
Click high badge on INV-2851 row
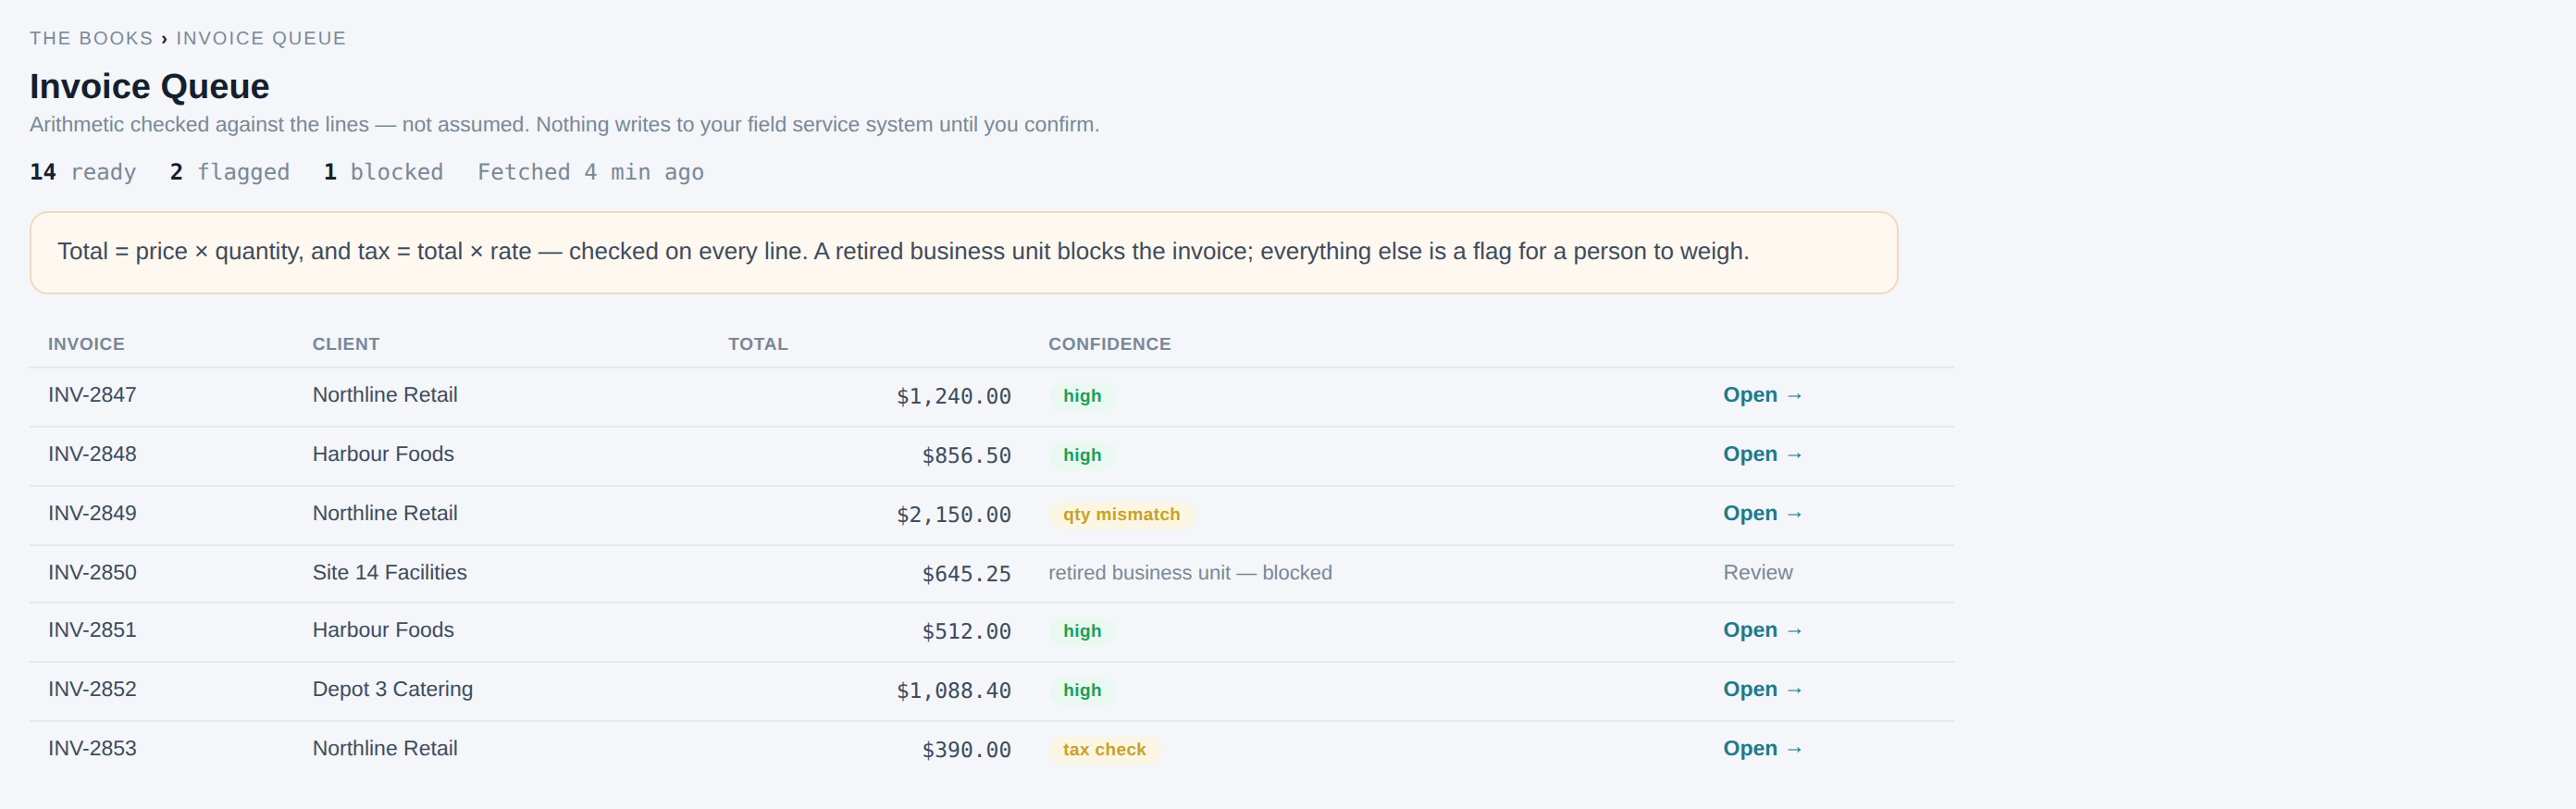pyautogui.click(x=1082, y=631)
